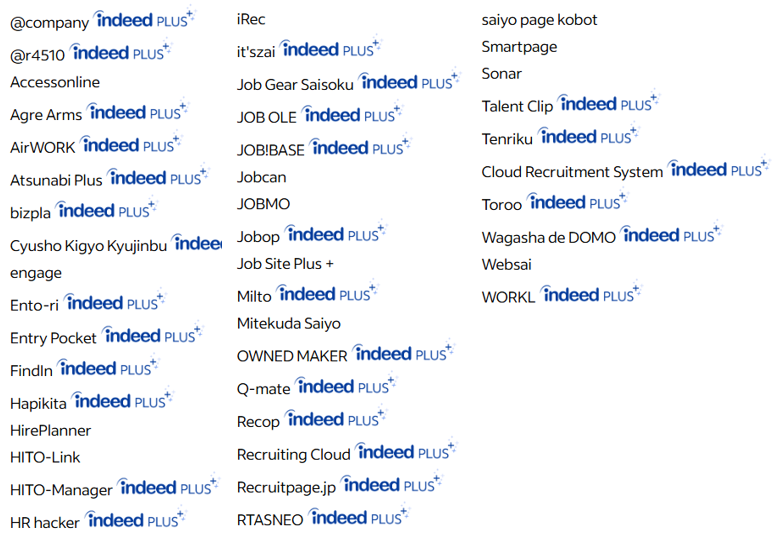Image resolution: width=781 pixels, height=540 pixels.
Task: Click the Jobcan list item
Action: point(261,177)
